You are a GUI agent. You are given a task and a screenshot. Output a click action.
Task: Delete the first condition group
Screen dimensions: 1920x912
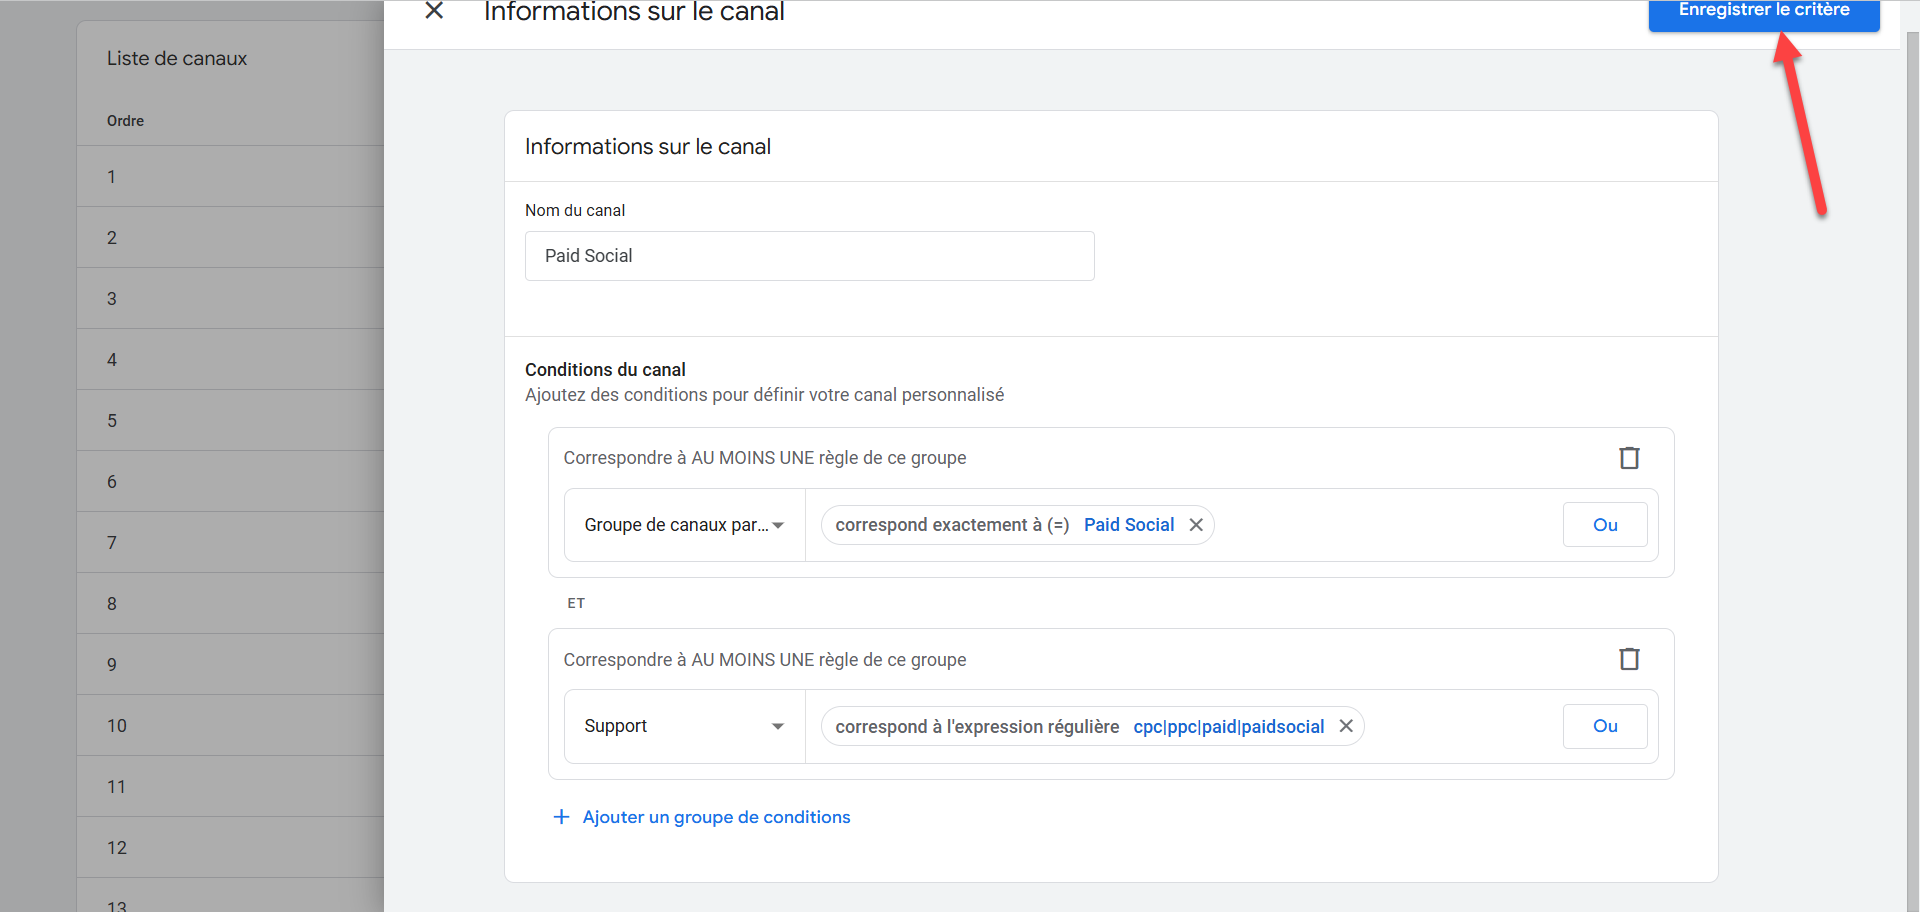click(x=1629, y=458)
